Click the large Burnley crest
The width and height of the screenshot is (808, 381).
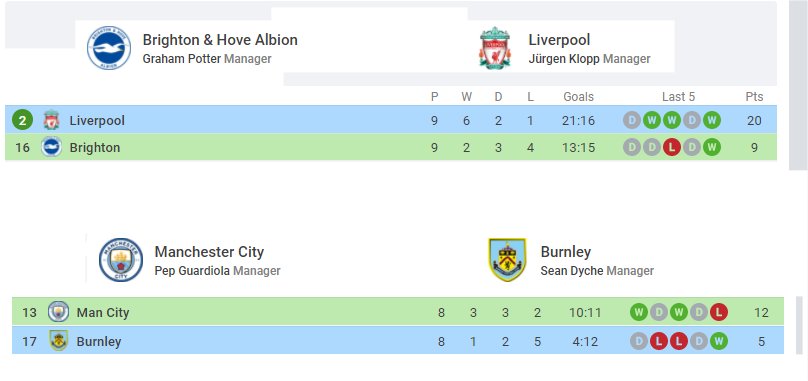[x=507, y=260]
